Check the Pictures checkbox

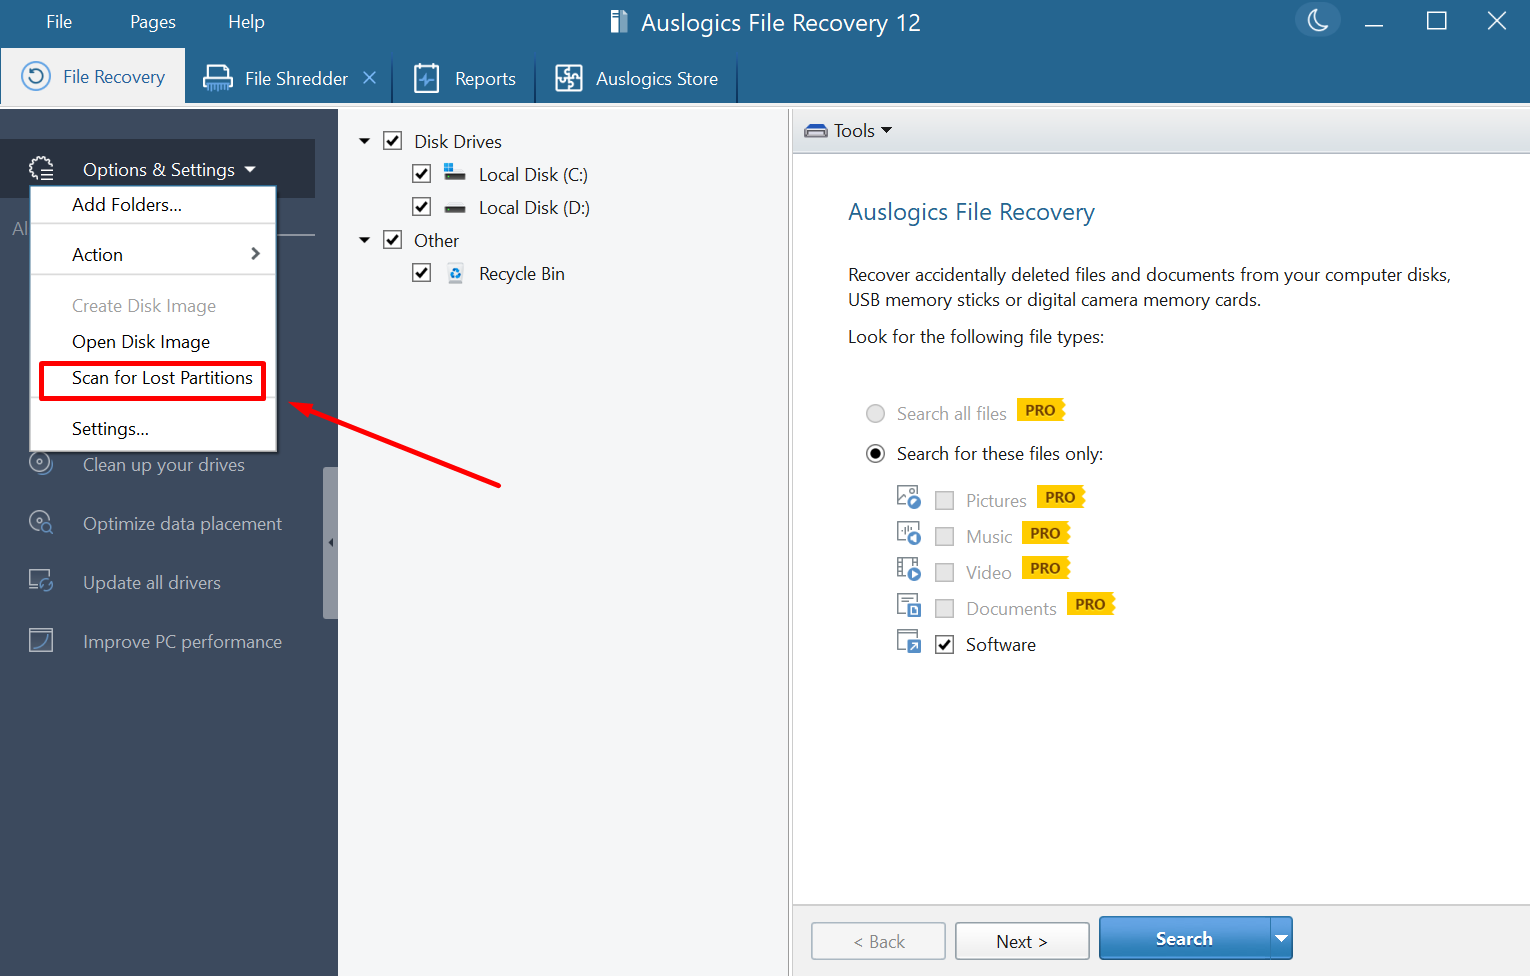[944, 500]
